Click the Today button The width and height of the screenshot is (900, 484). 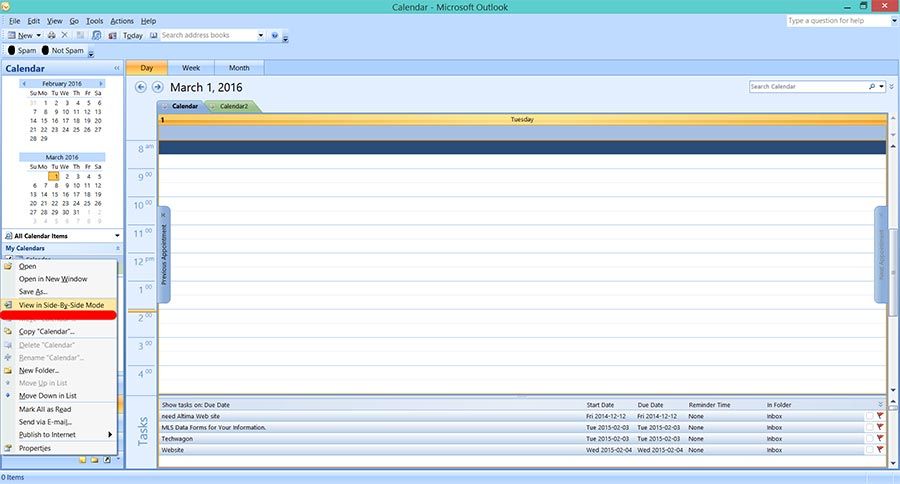tap(133, 36)
